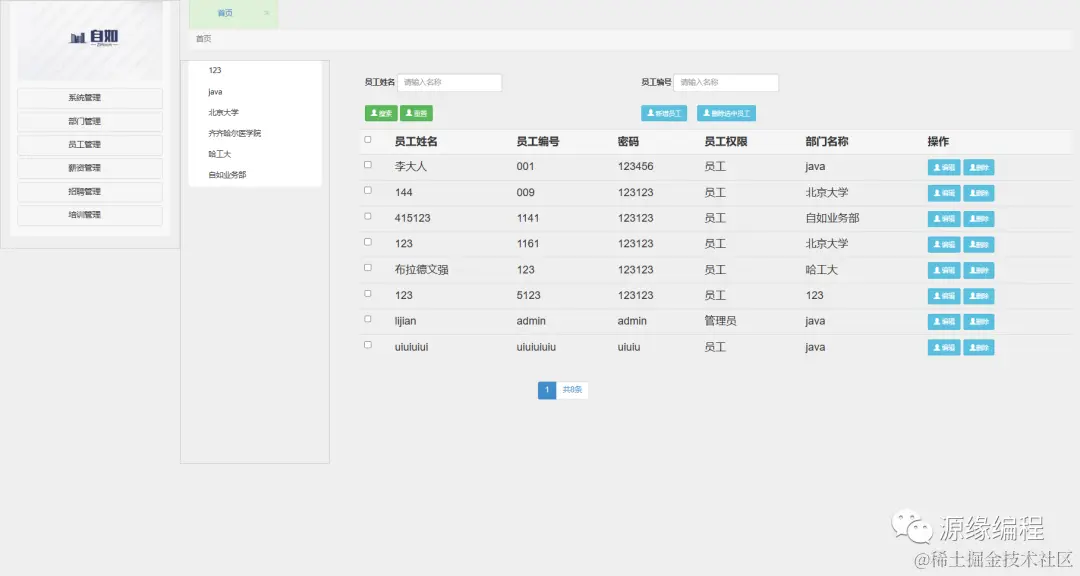Viewport: 1080px width, 576px height.
Task: Delete the 布拉德文强 employee row
Action: [x=978, y=270]
